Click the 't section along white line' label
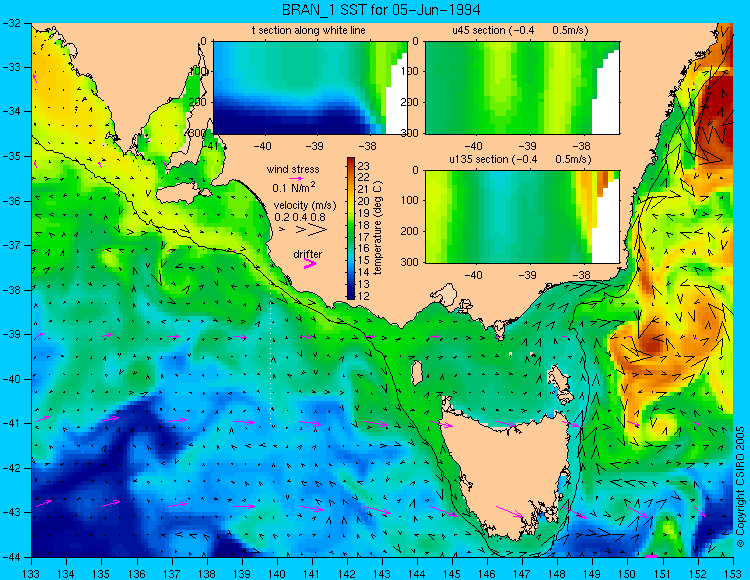 coord(309,31)
